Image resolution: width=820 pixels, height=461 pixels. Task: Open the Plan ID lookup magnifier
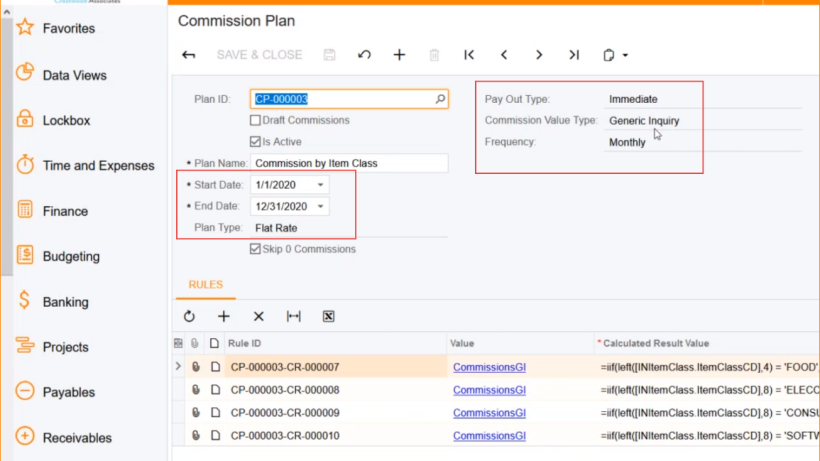click(x=440, y=99)
